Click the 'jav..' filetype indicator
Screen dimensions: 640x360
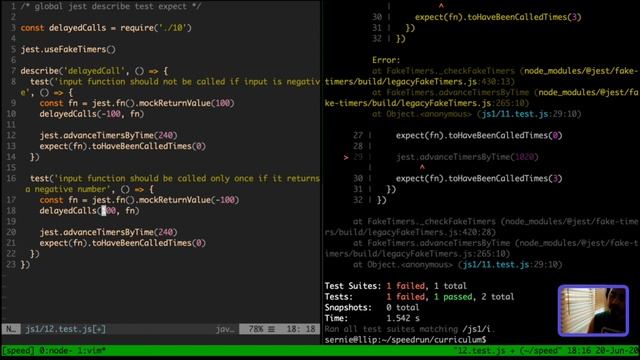tap(225, 329)
